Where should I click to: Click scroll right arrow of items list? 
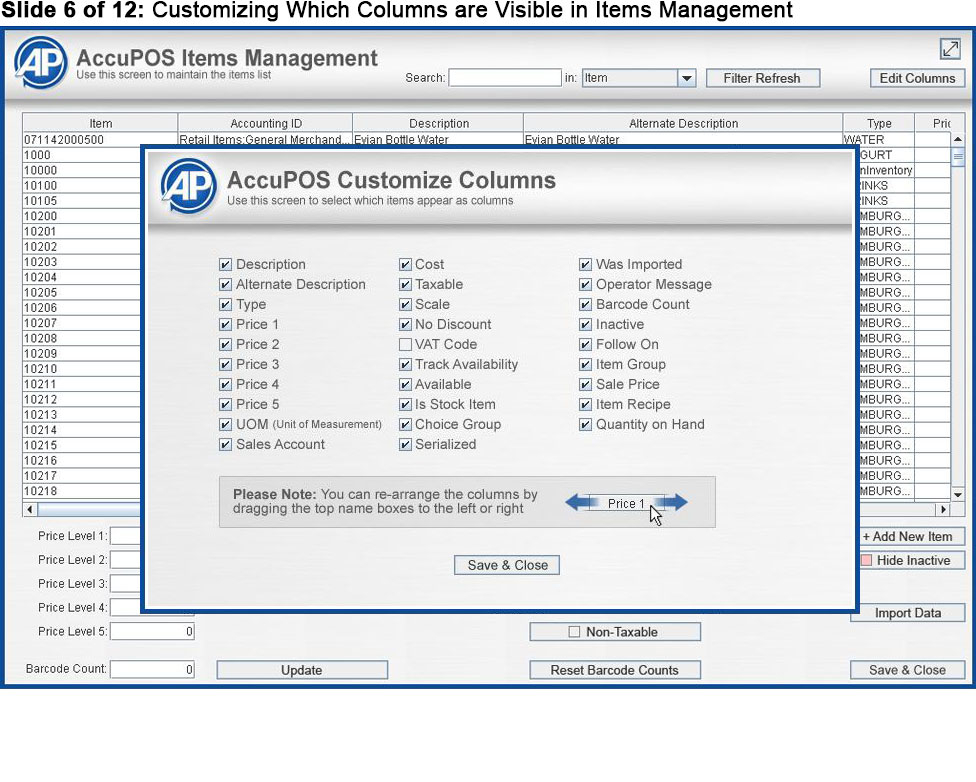(x=944, y=509)
